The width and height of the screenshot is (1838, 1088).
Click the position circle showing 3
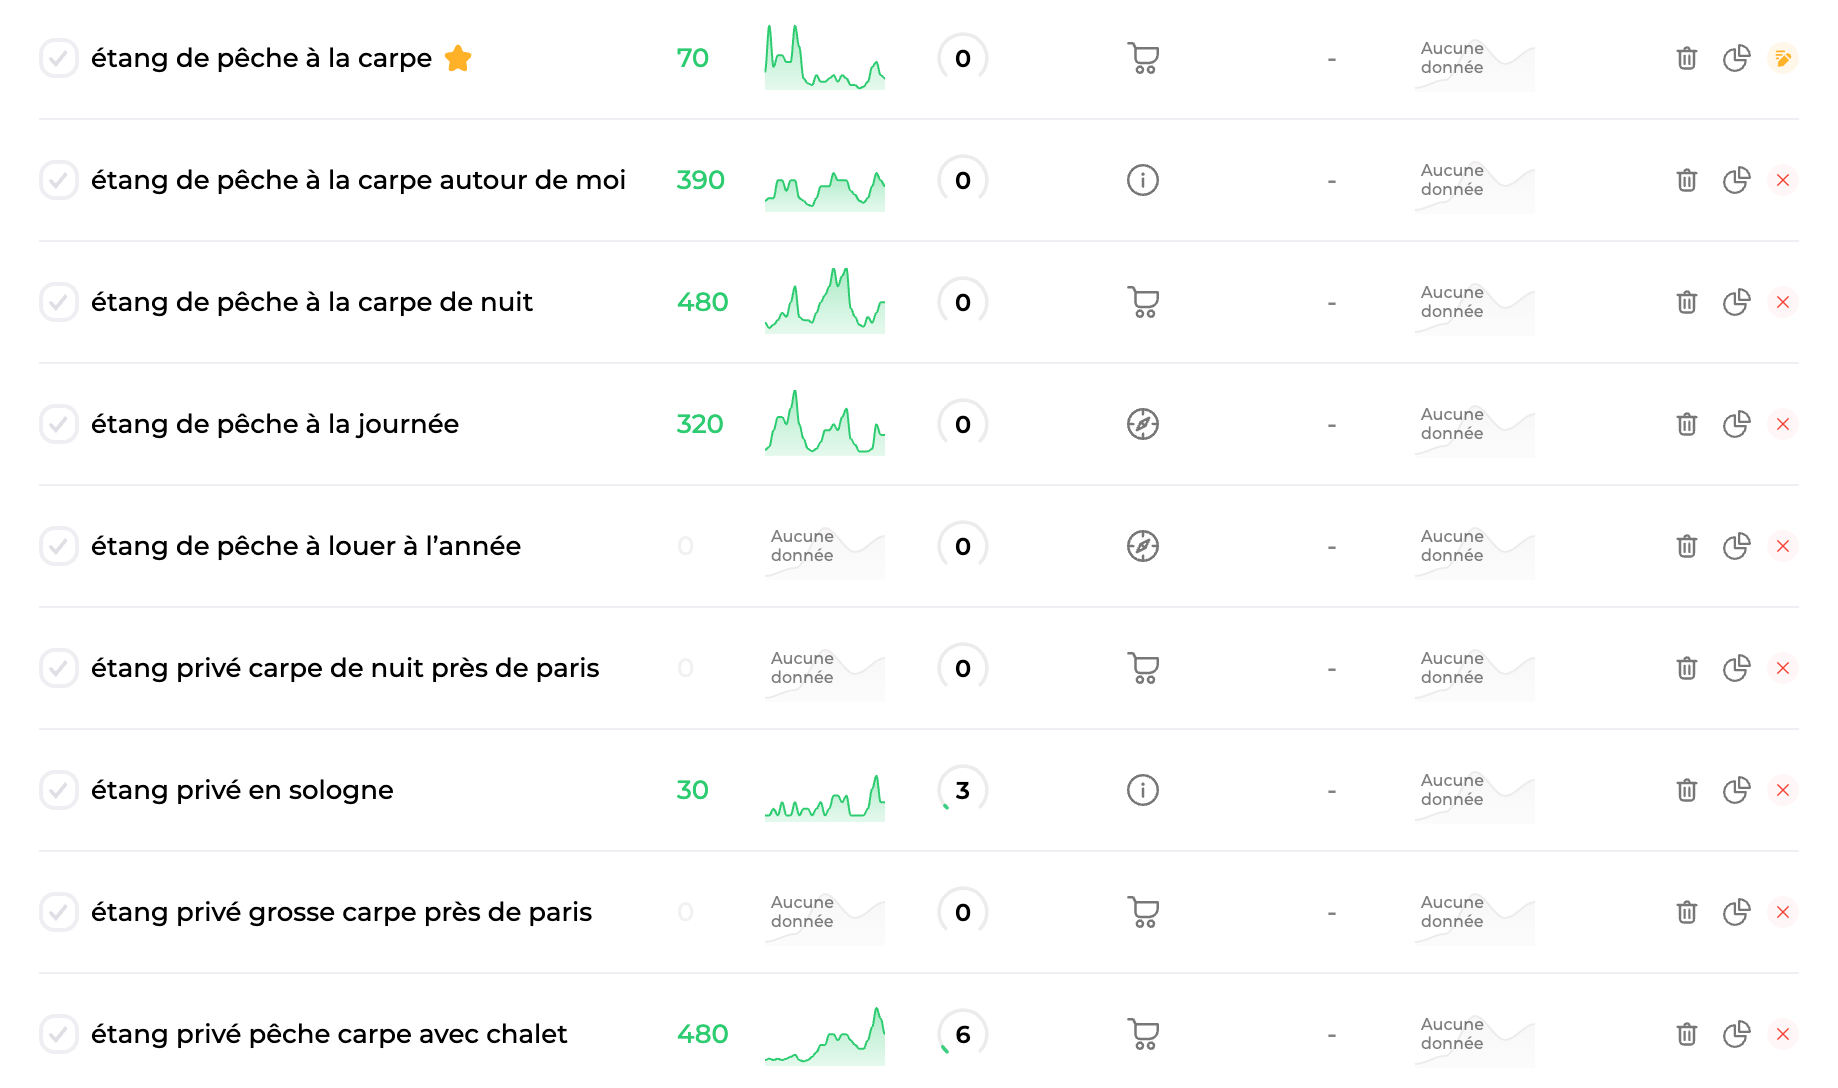click(x=963, y=790)
